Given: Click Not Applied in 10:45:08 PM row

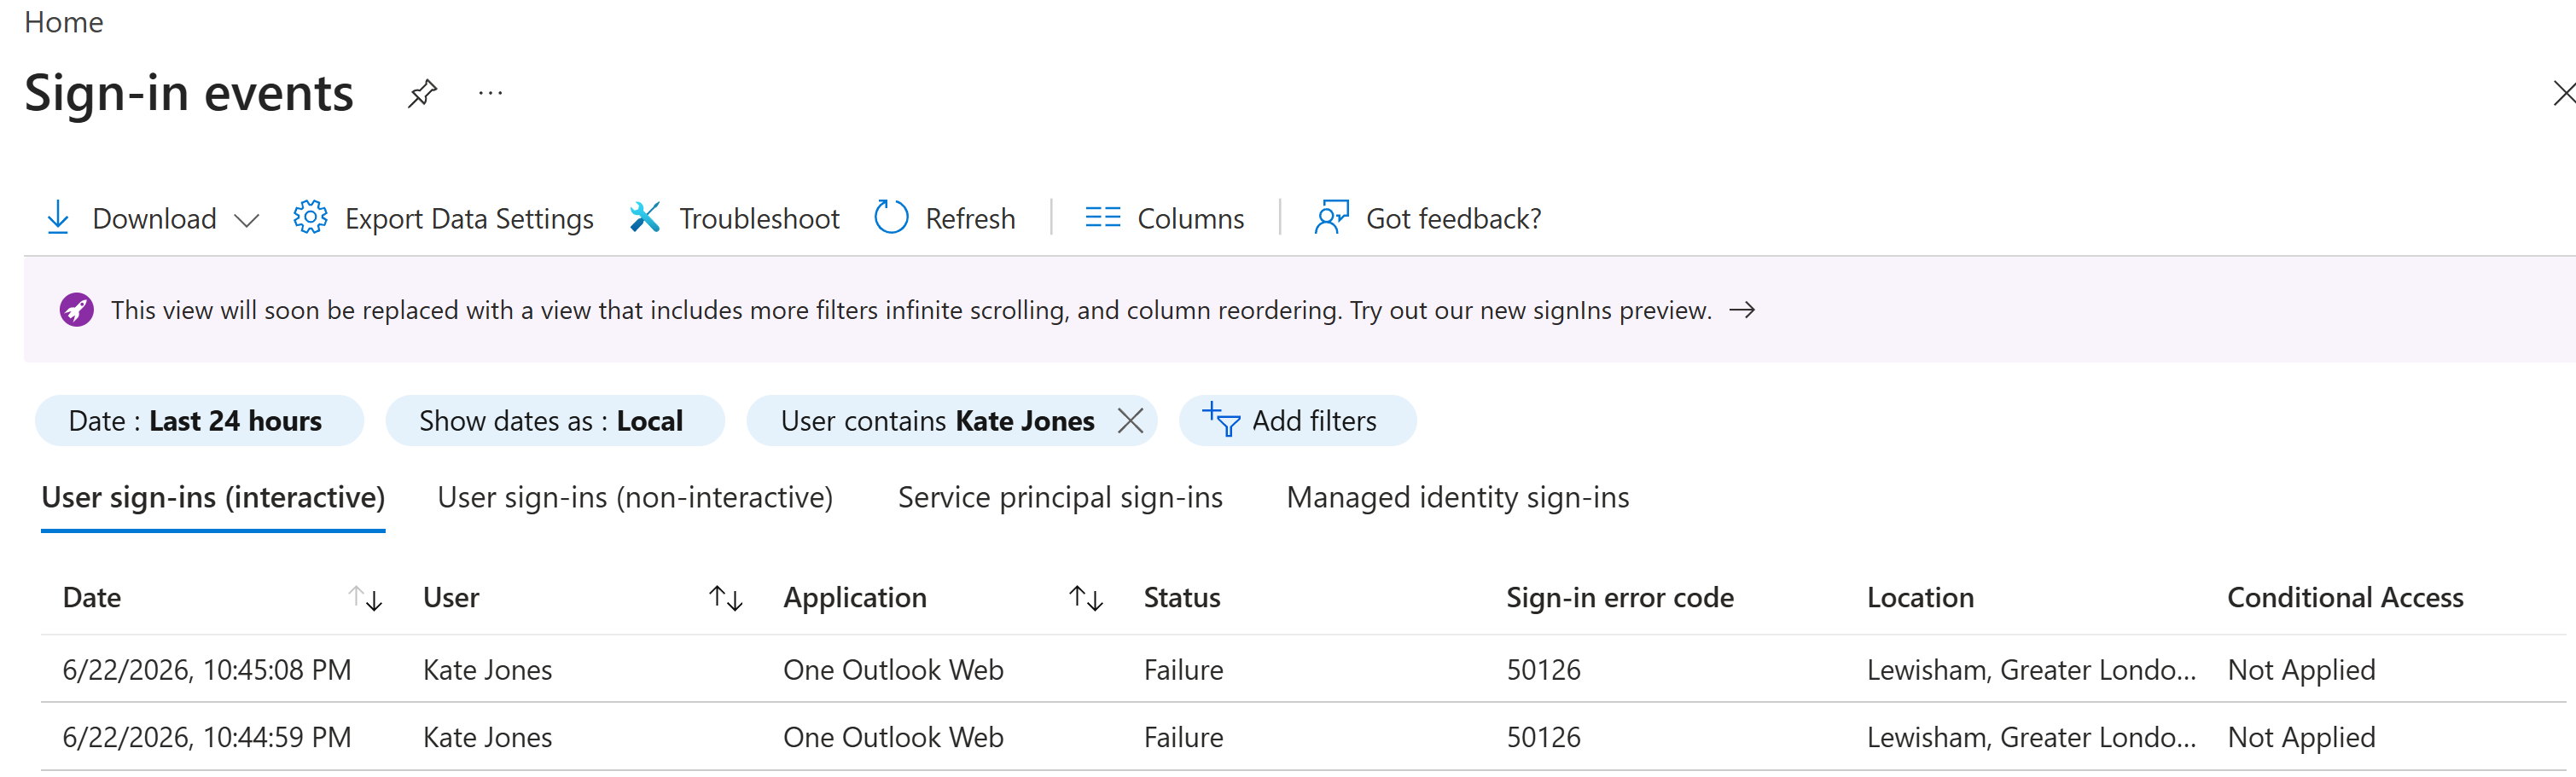Looking at the screenshot, I should [2301, 670].
